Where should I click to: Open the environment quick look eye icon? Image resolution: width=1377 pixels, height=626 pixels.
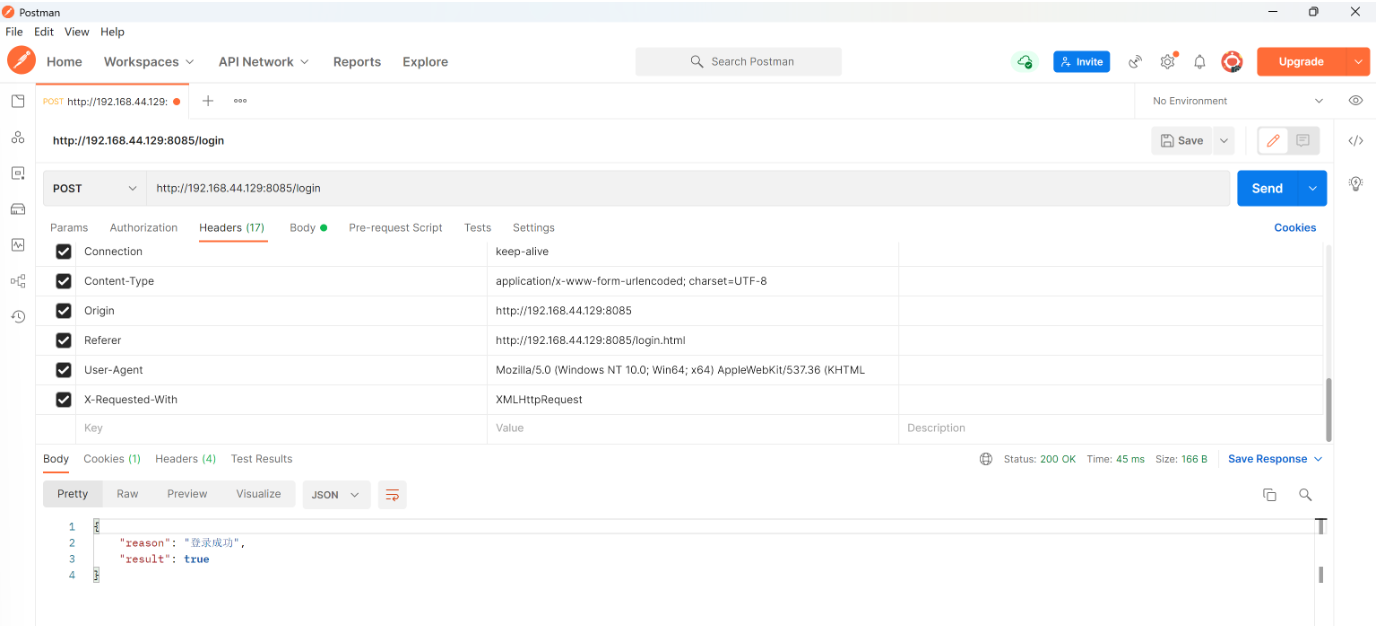click(1356, 101)
